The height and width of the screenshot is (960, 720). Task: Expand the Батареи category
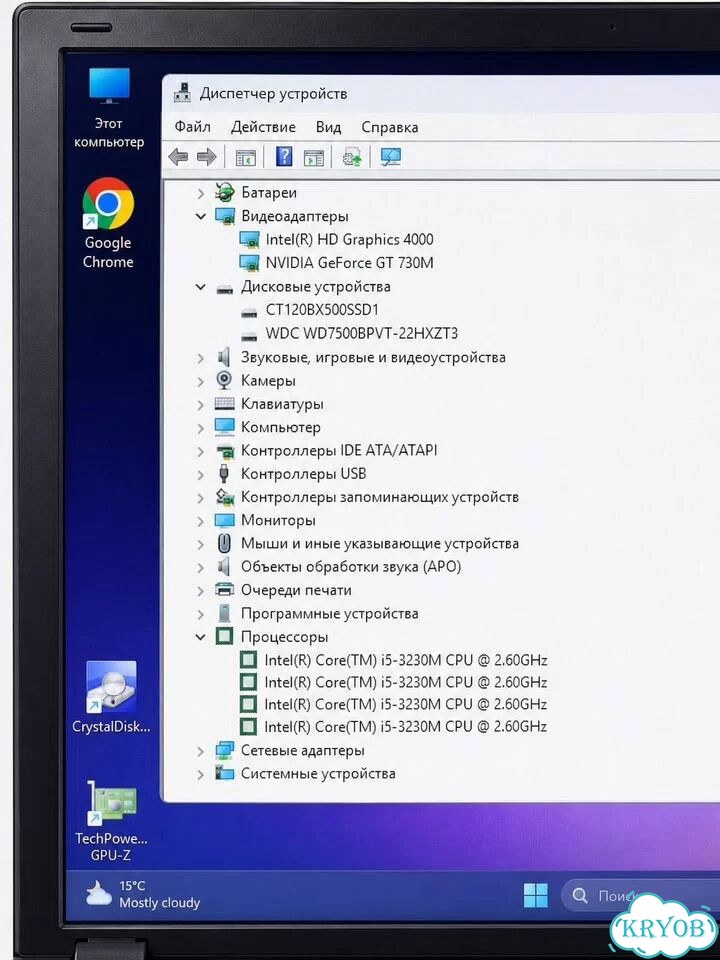[x=201, y=193]
